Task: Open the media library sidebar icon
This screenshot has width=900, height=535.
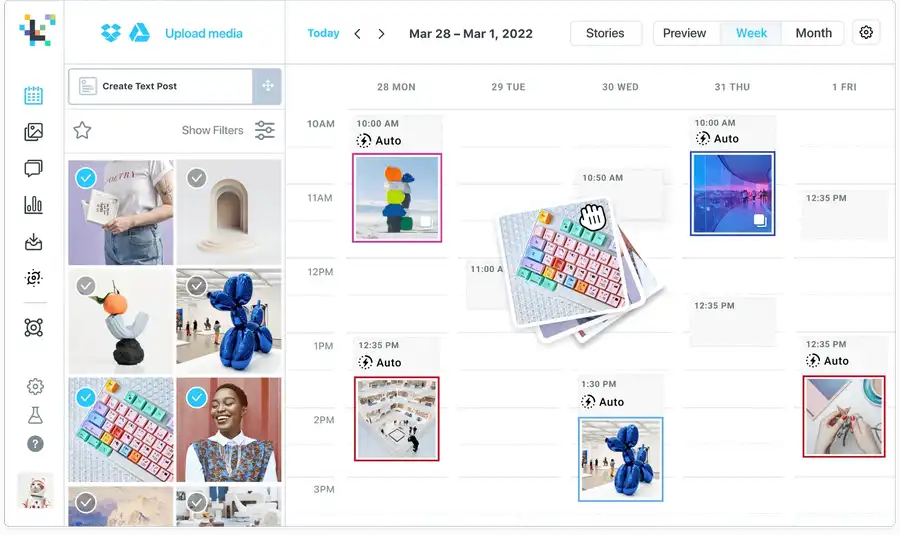Action: (33, 132)
